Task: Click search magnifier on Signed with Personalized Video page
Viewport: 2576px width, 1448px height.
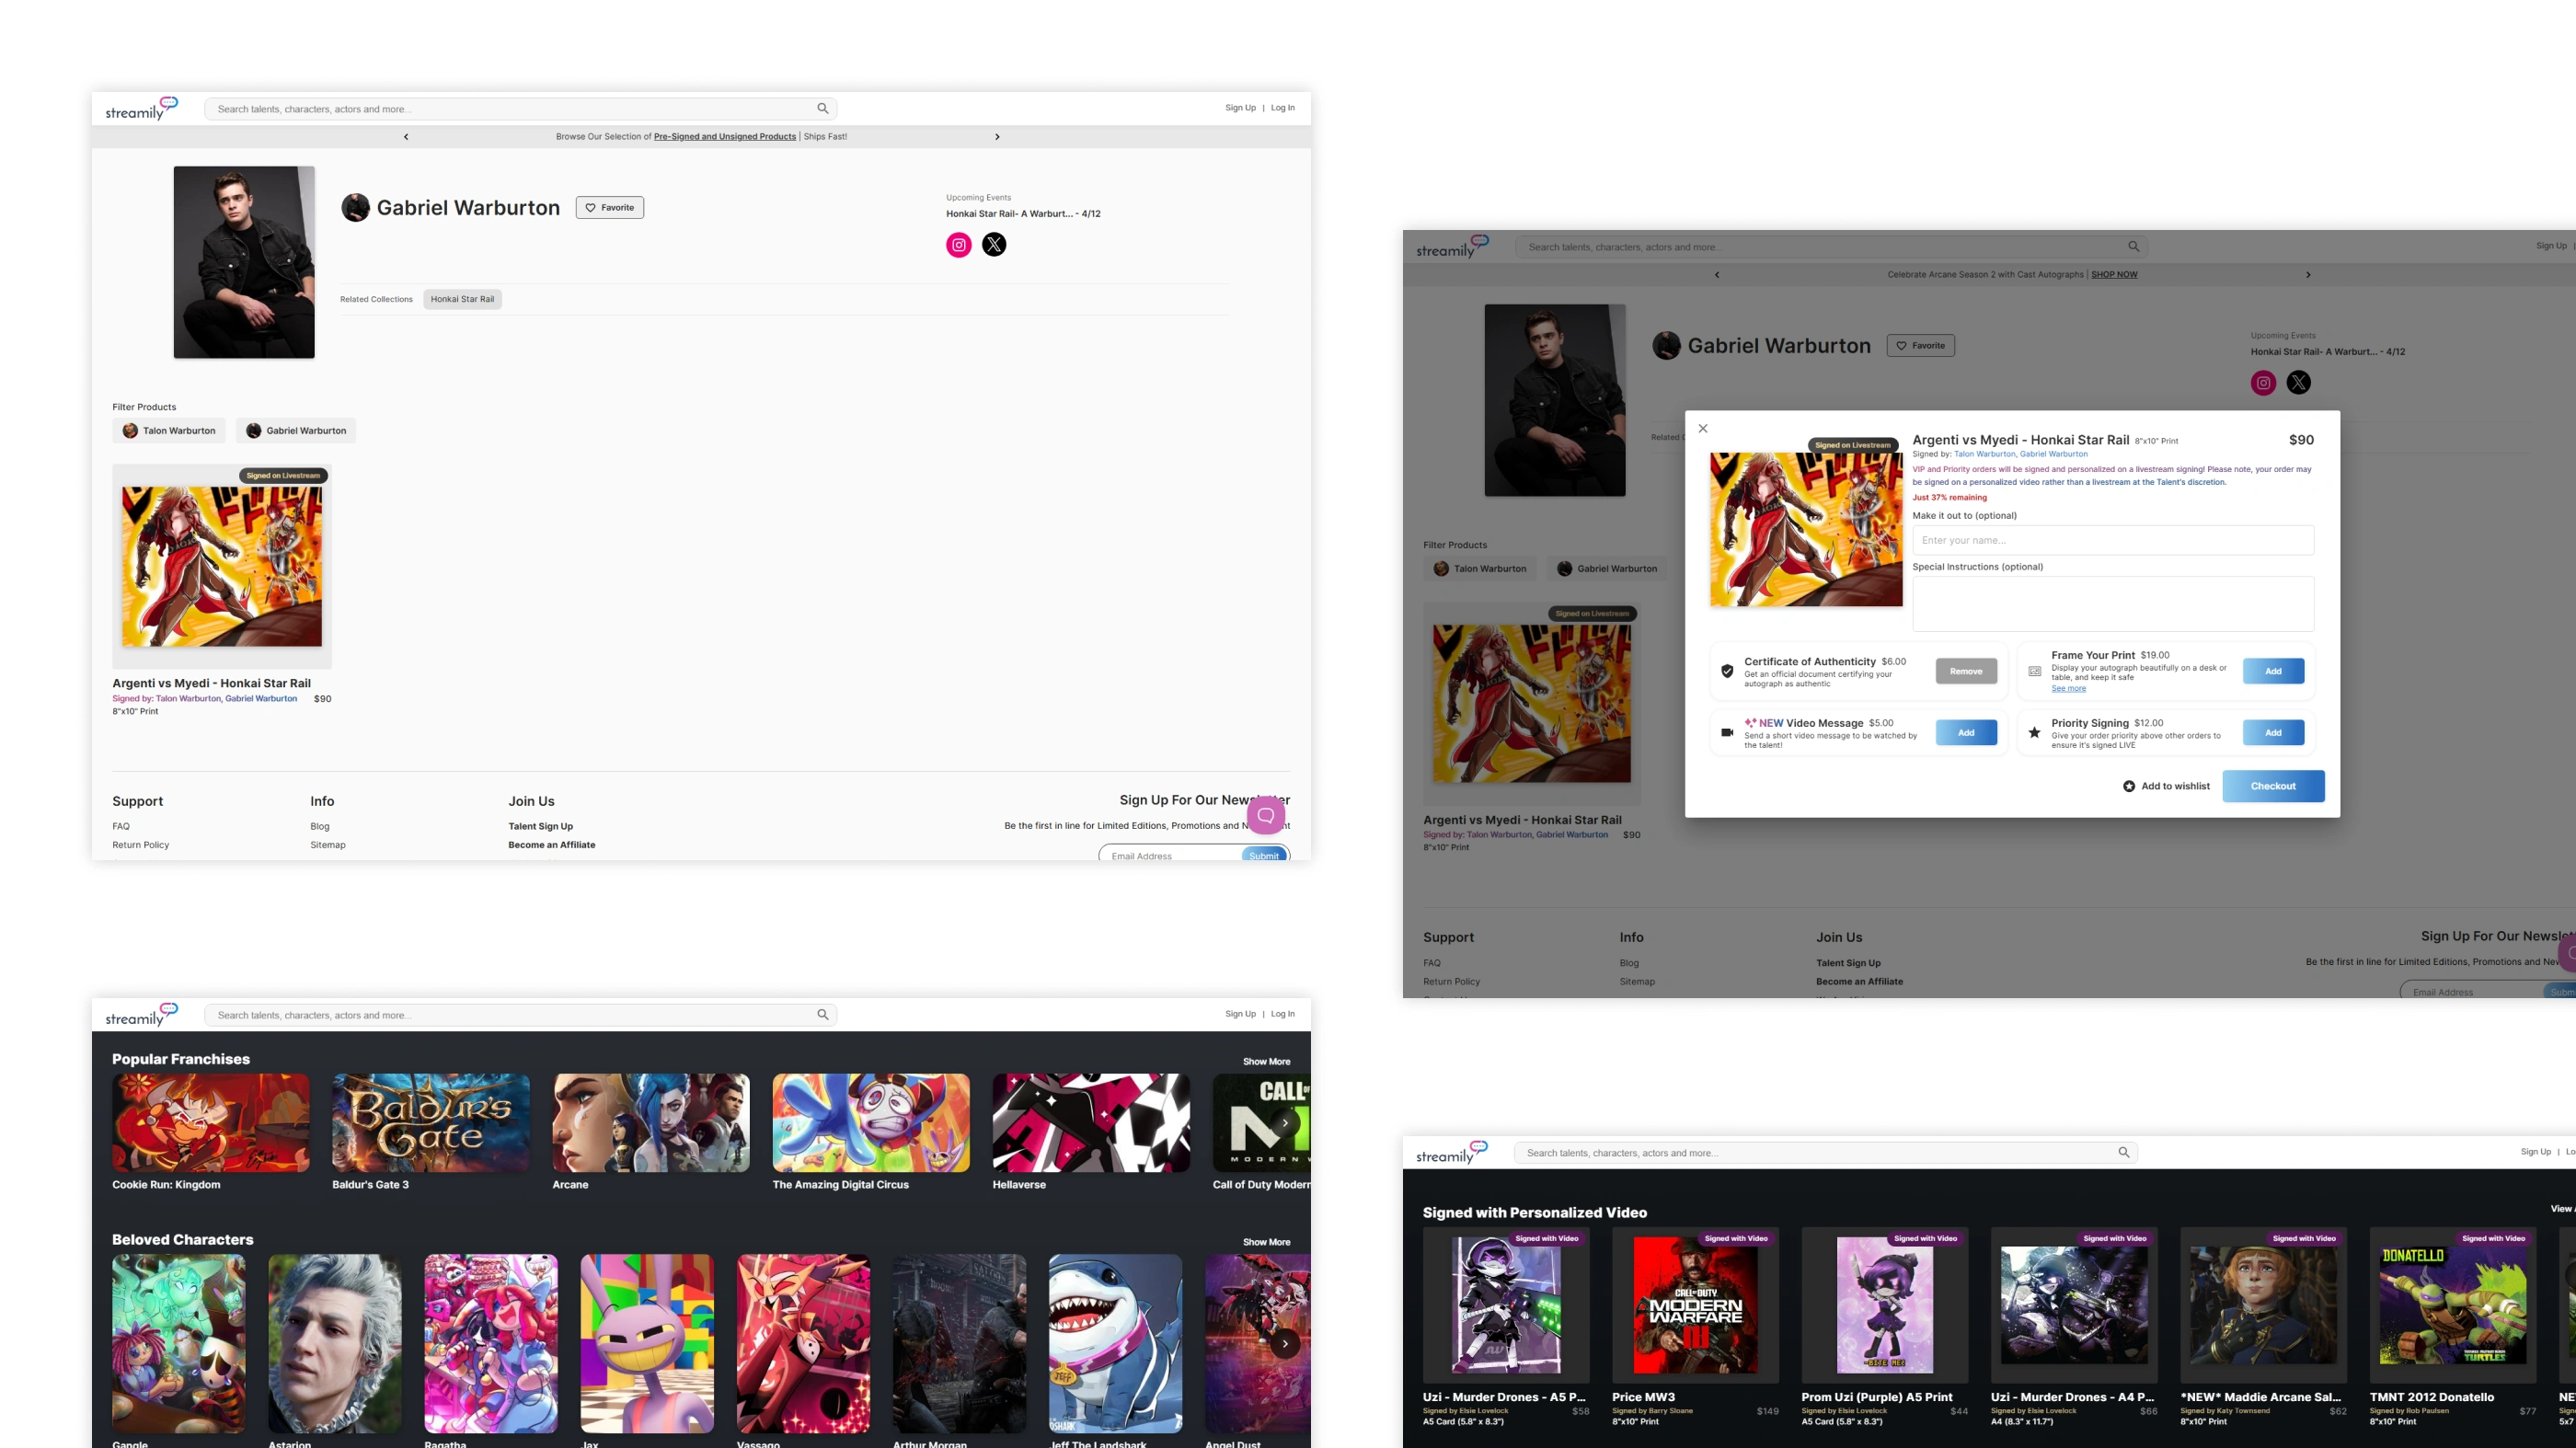Action: [x=2123, y=1153]
